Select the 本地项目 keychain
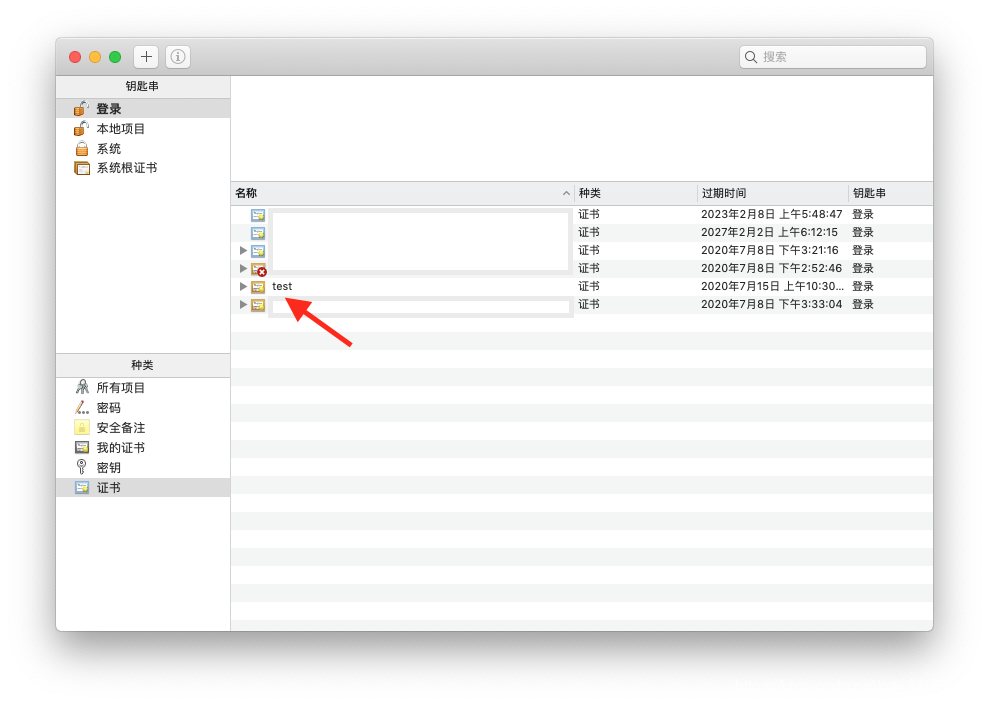The image size is (989, 705). coord(143,129)
